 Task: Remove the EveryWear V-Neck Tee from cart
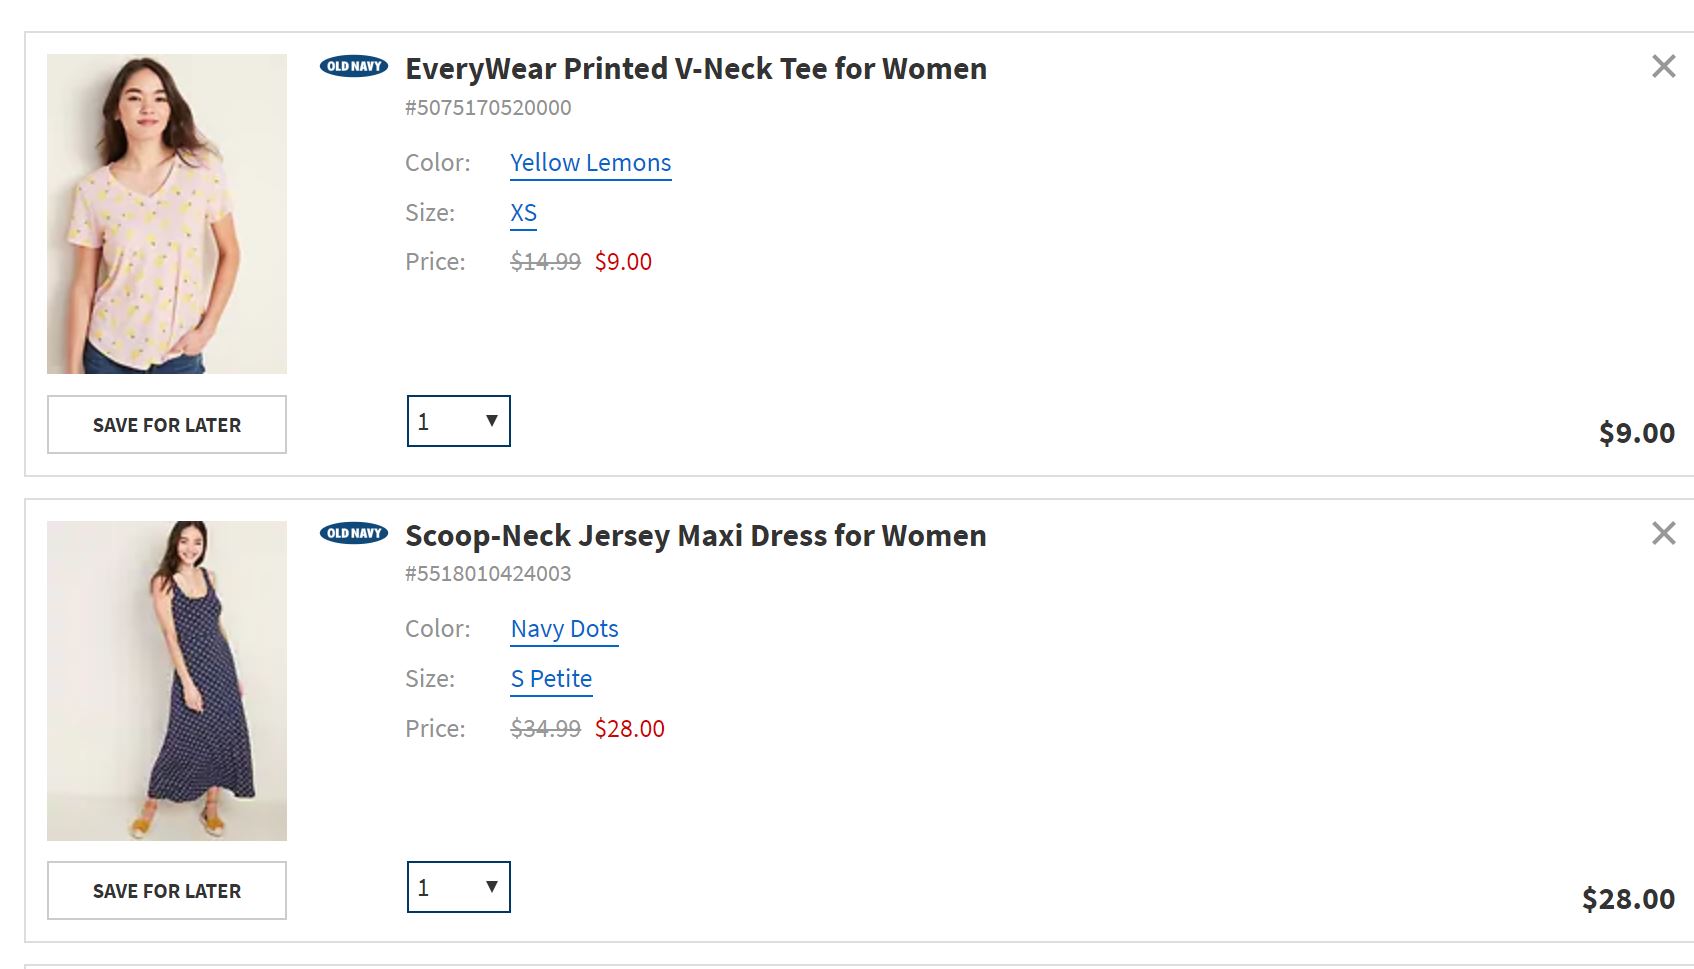coord(1663,67)
